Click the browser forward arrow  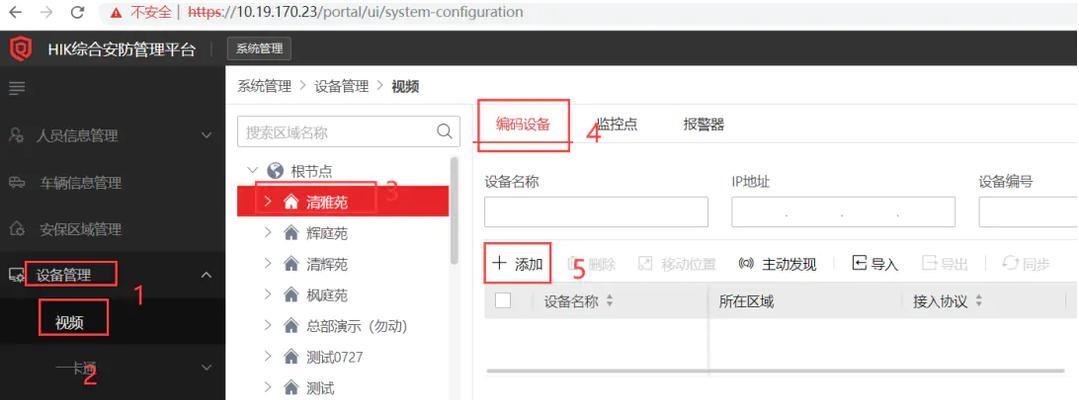coord(46,12)
